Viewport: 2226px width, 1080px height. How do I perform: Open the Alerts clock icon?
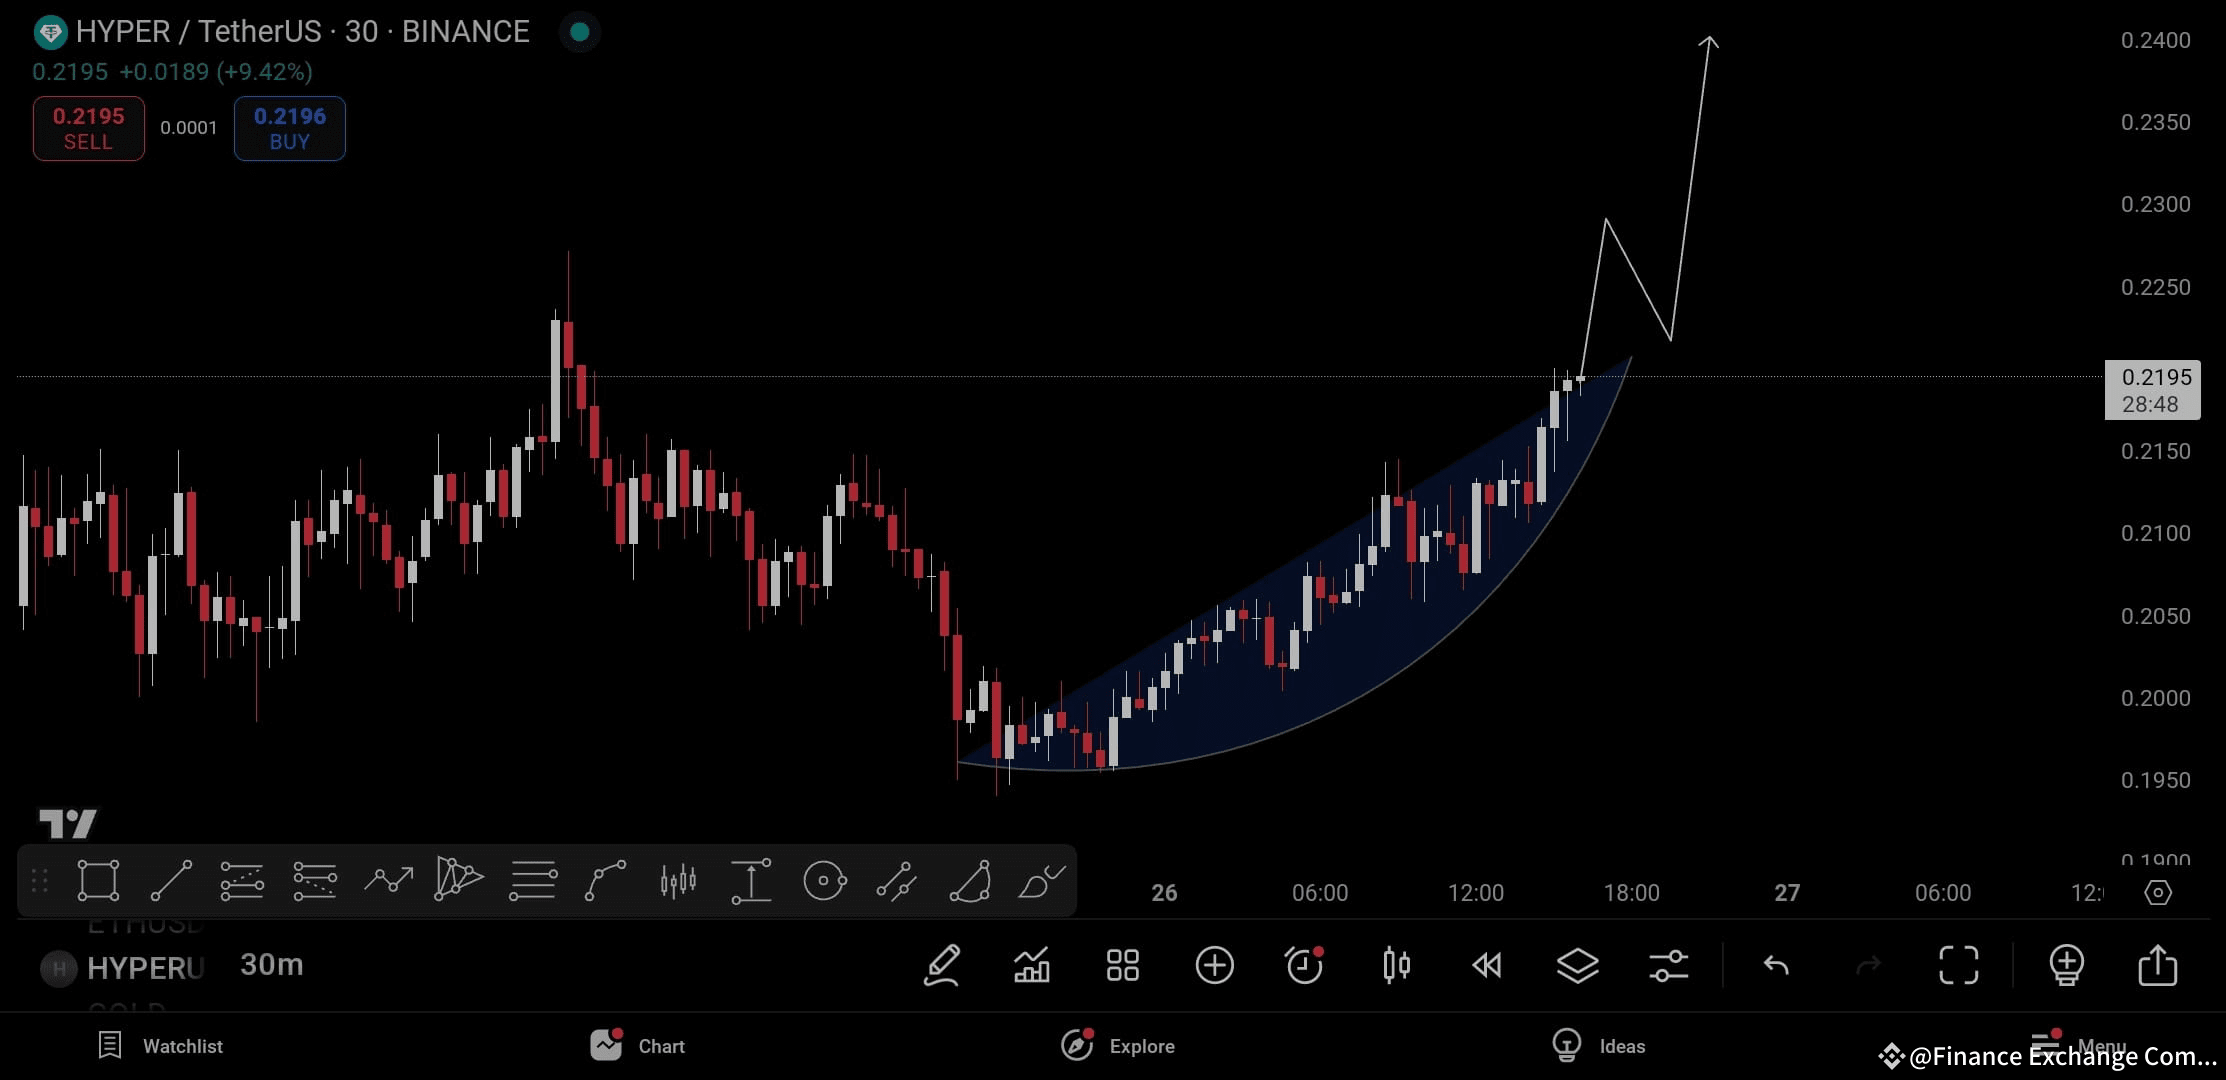pyautogui.click(x=1305, y=965)
